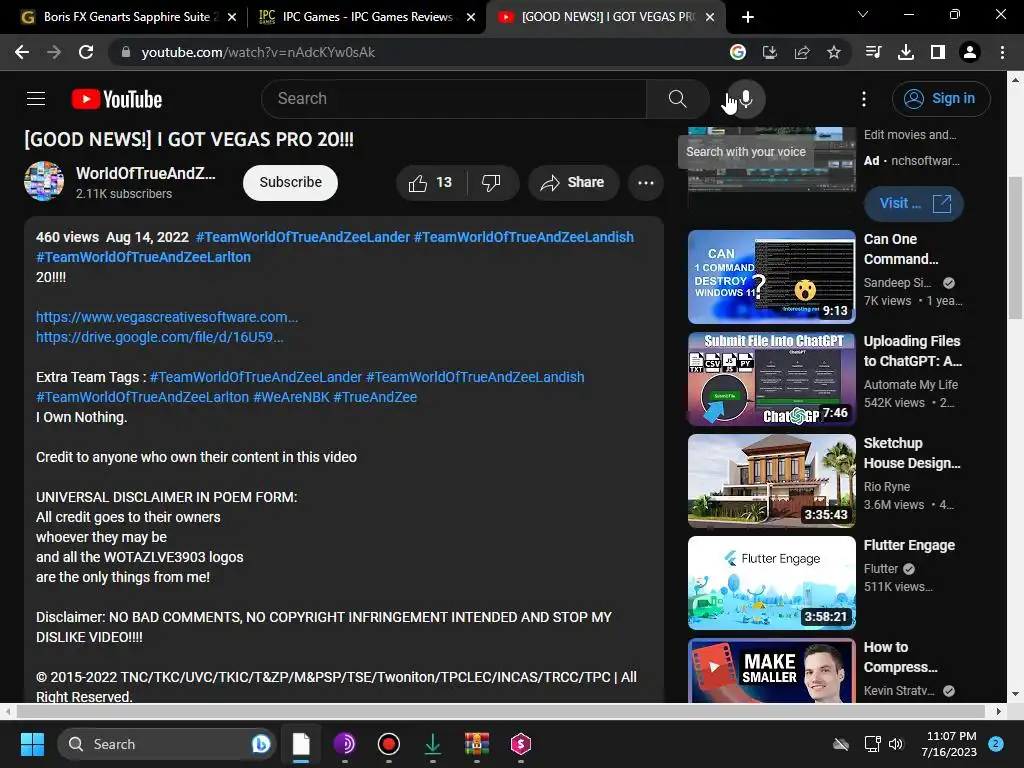
Task: Open YouTube settings three-dot menu
Action: (863, 99)
